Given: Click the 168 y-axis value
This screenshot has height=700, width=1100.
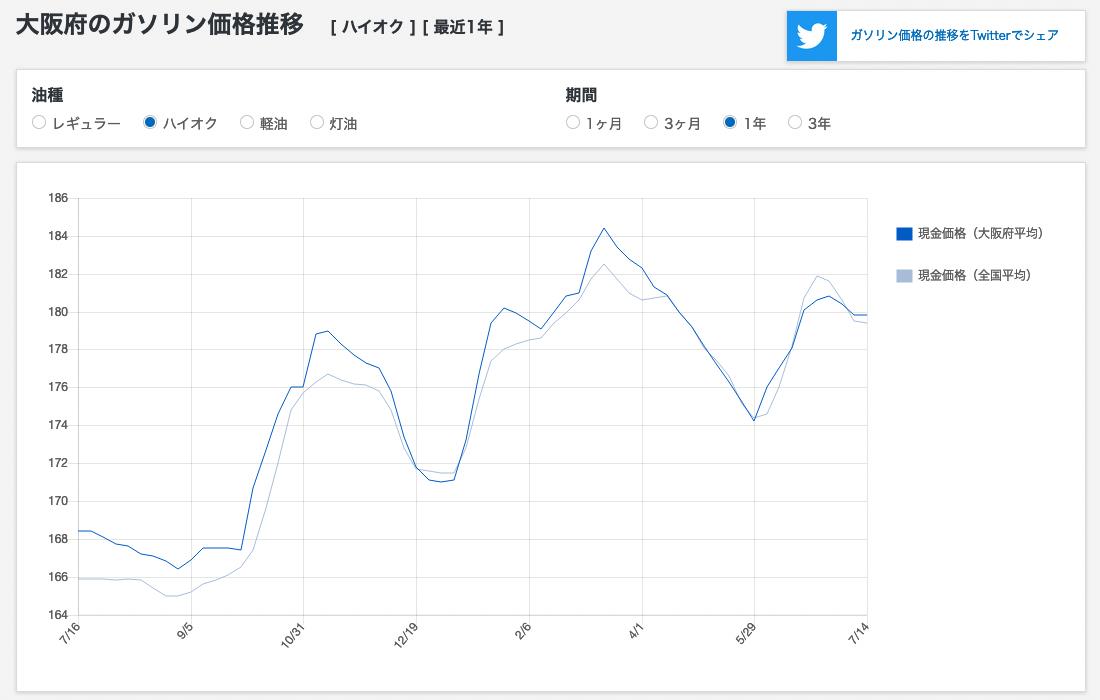Looking at the screenshot, I should pos(58,539).
